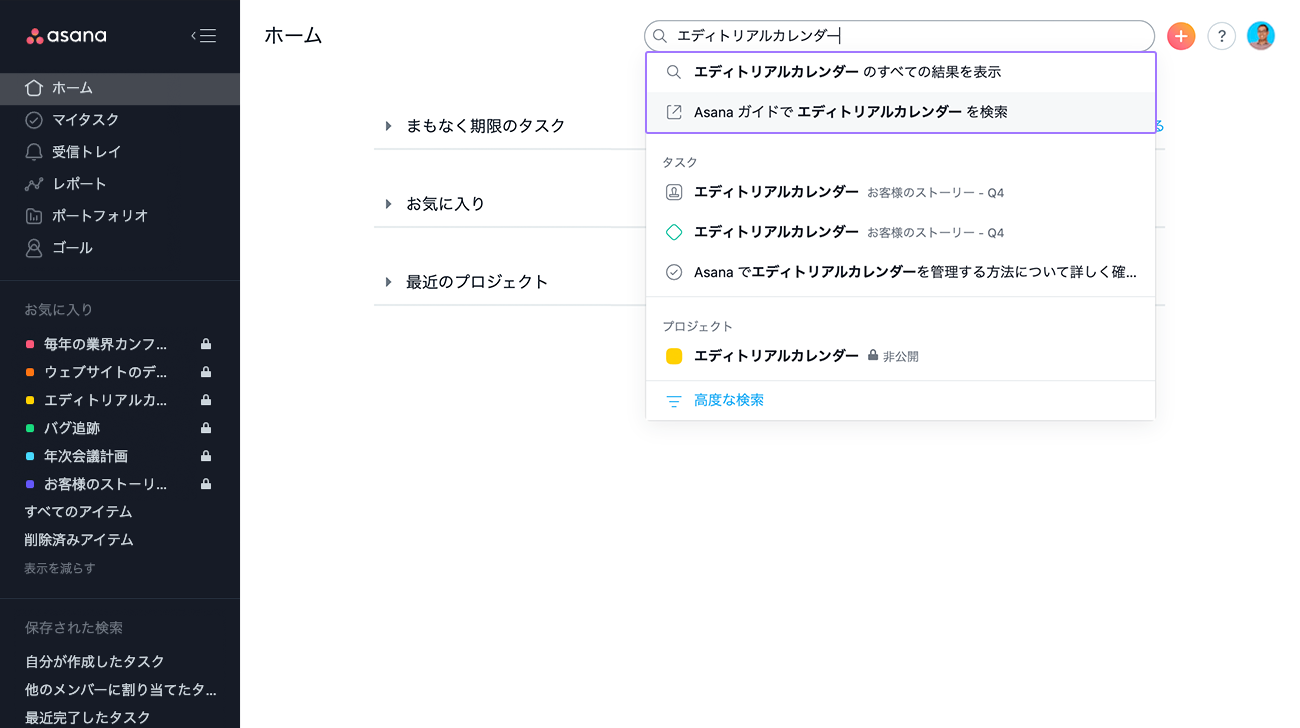Click the checkmark icon beside マイタスク
This screenshot has width=1300, height=728.
[34, 120]
